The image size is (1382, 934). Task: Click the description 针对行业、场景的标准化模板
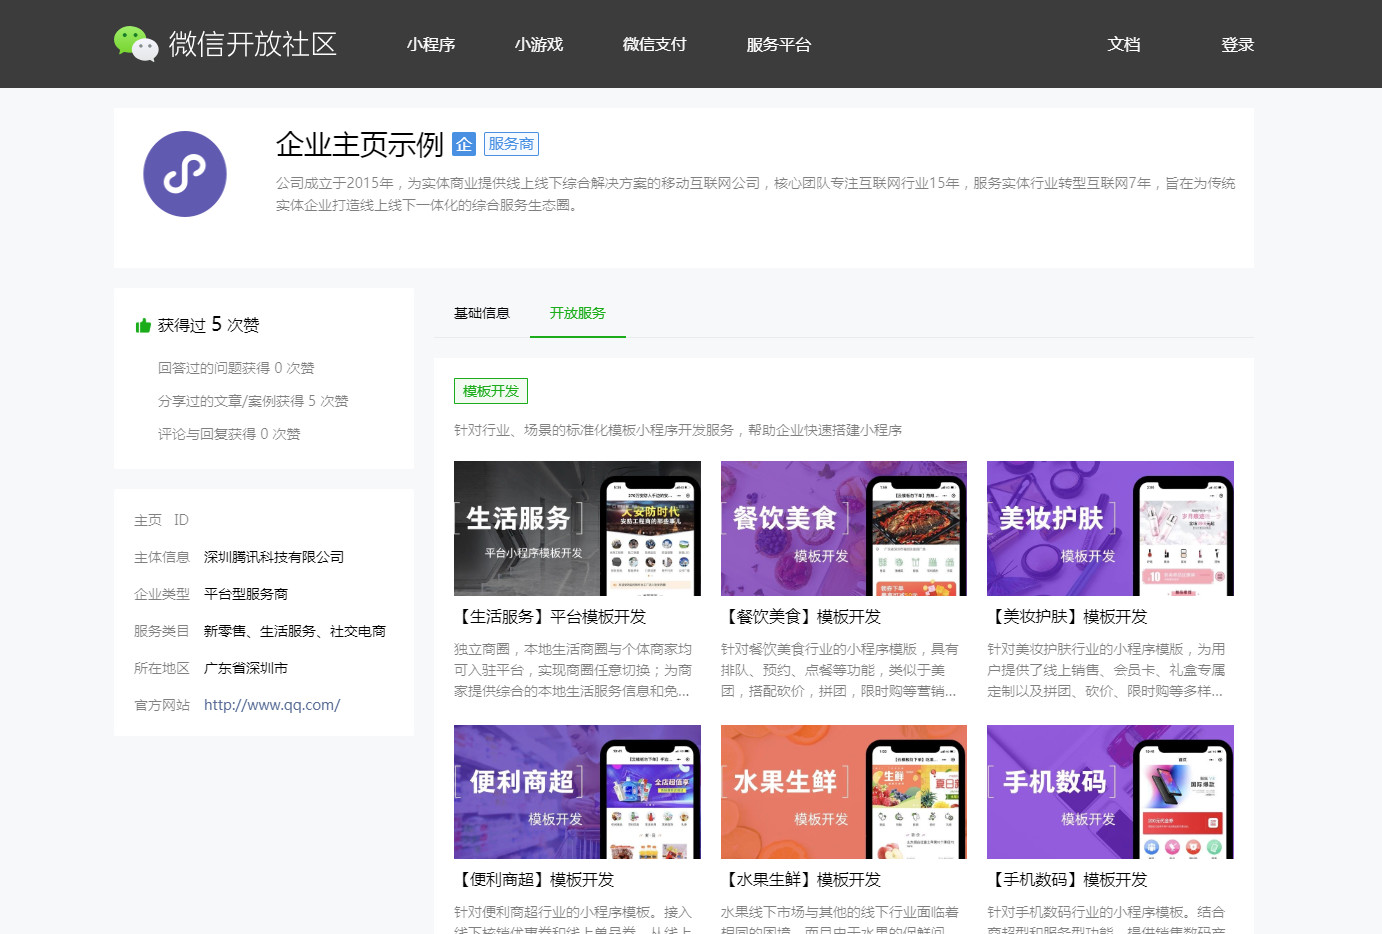678,430
